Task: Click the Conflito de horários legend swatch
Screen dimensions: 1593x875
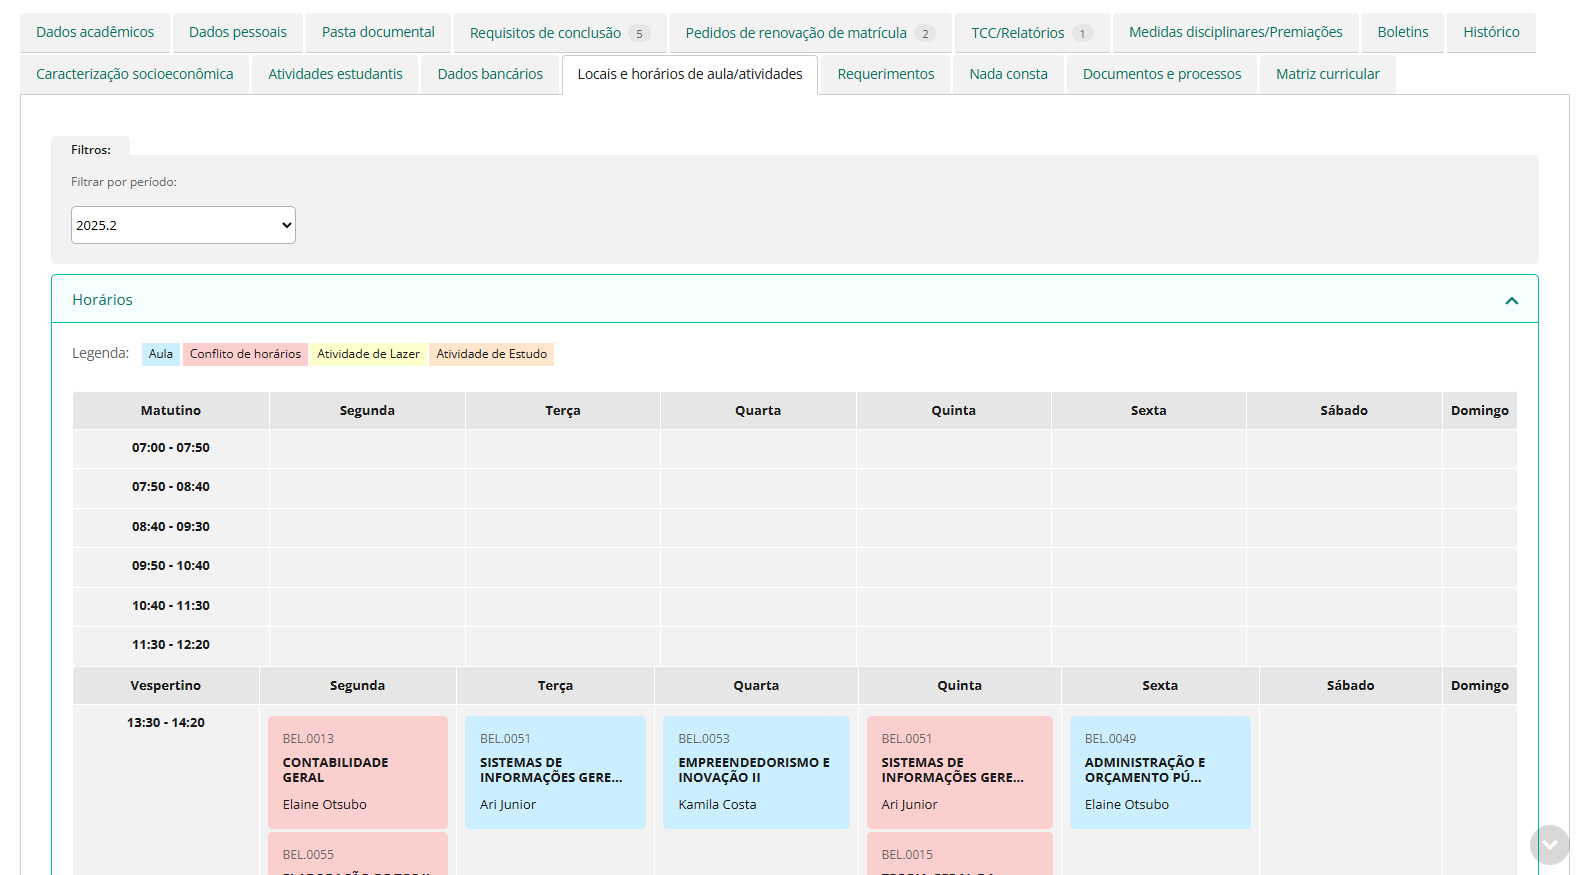Action: (x=245, y=354)
